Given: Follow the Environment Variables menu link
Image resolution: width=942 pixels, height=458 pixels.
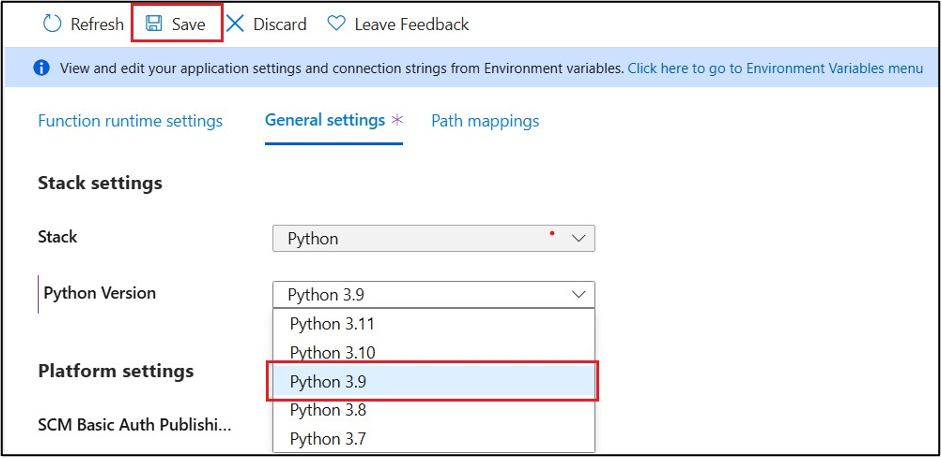Looking at the screenshot, I should coord(775,68).
